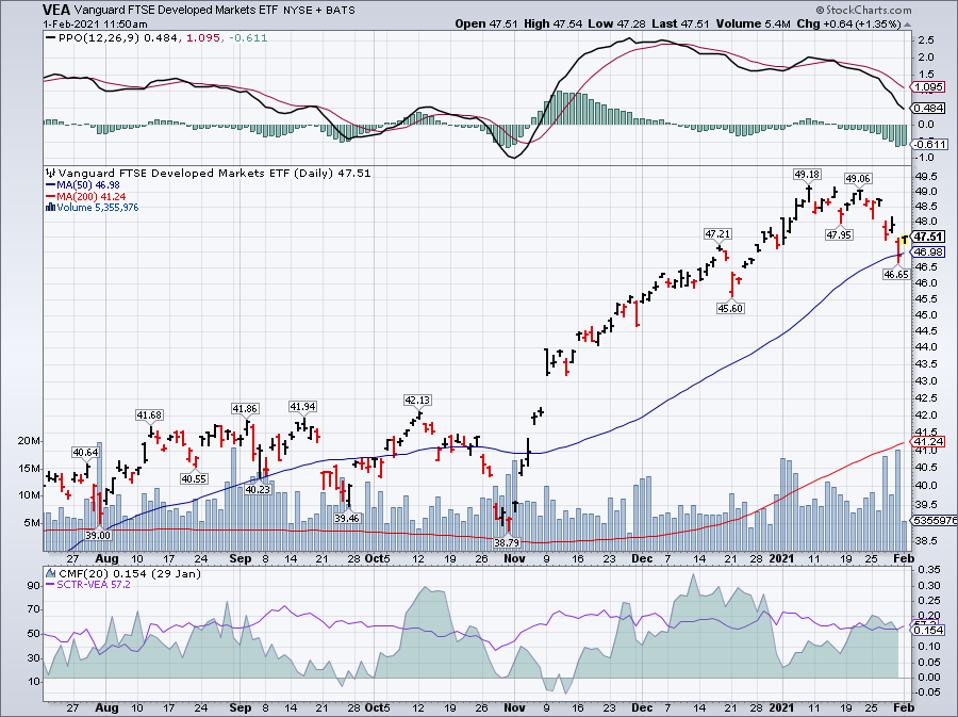This screenshot has height=717, width=958.
Task: Click the green up arrow beside the Chg value
Action: click(x=906, y=24)
